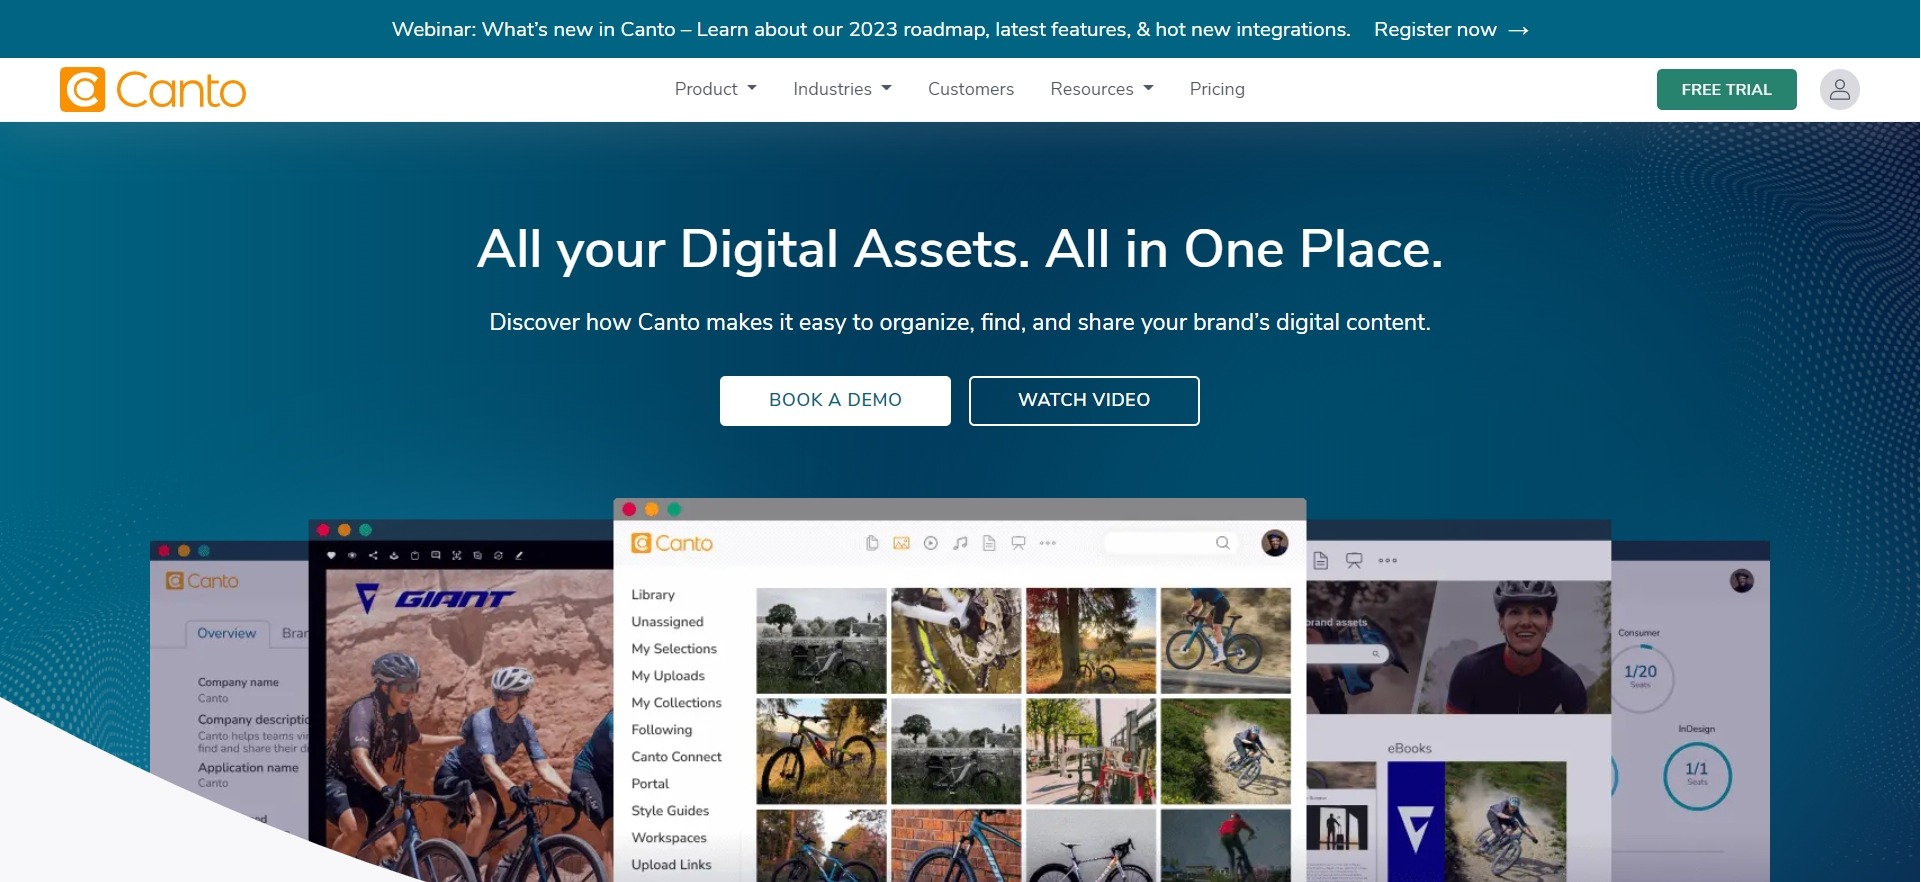The height and width of the screenshot is (882, 1921).
Task: Click the round user avatar in Canto mockup
Action: click(1274, 543)
